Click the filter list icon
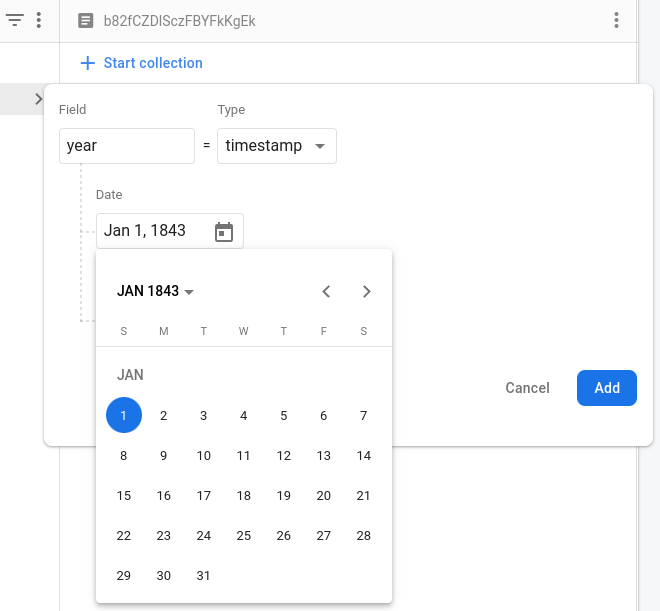Image resolution: width=660 pixels, height=611 pixels. click(x=14, y=20)
